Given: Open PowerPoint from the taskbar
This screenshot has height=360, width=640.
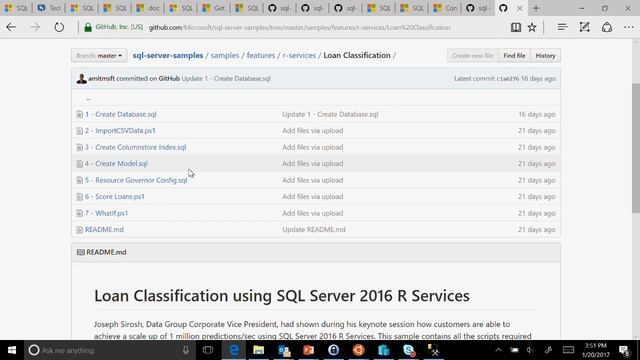Looking at the screenshot, I should click(309, 350).
